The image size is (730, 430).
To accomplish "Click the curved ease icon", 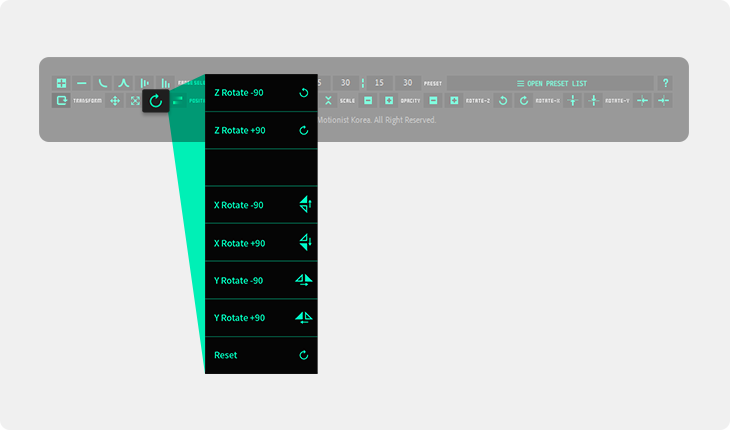I will 102,83.
